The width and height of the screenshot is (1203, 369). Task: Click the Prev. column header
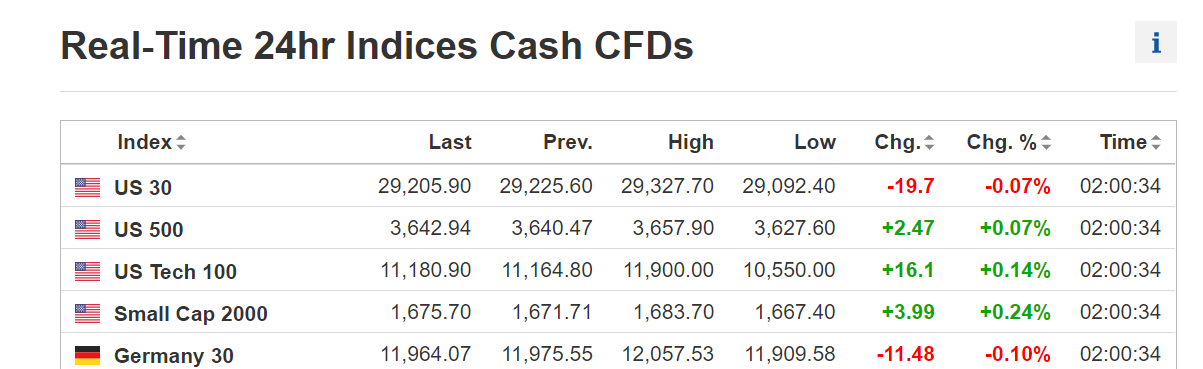(x=568, y=142)
